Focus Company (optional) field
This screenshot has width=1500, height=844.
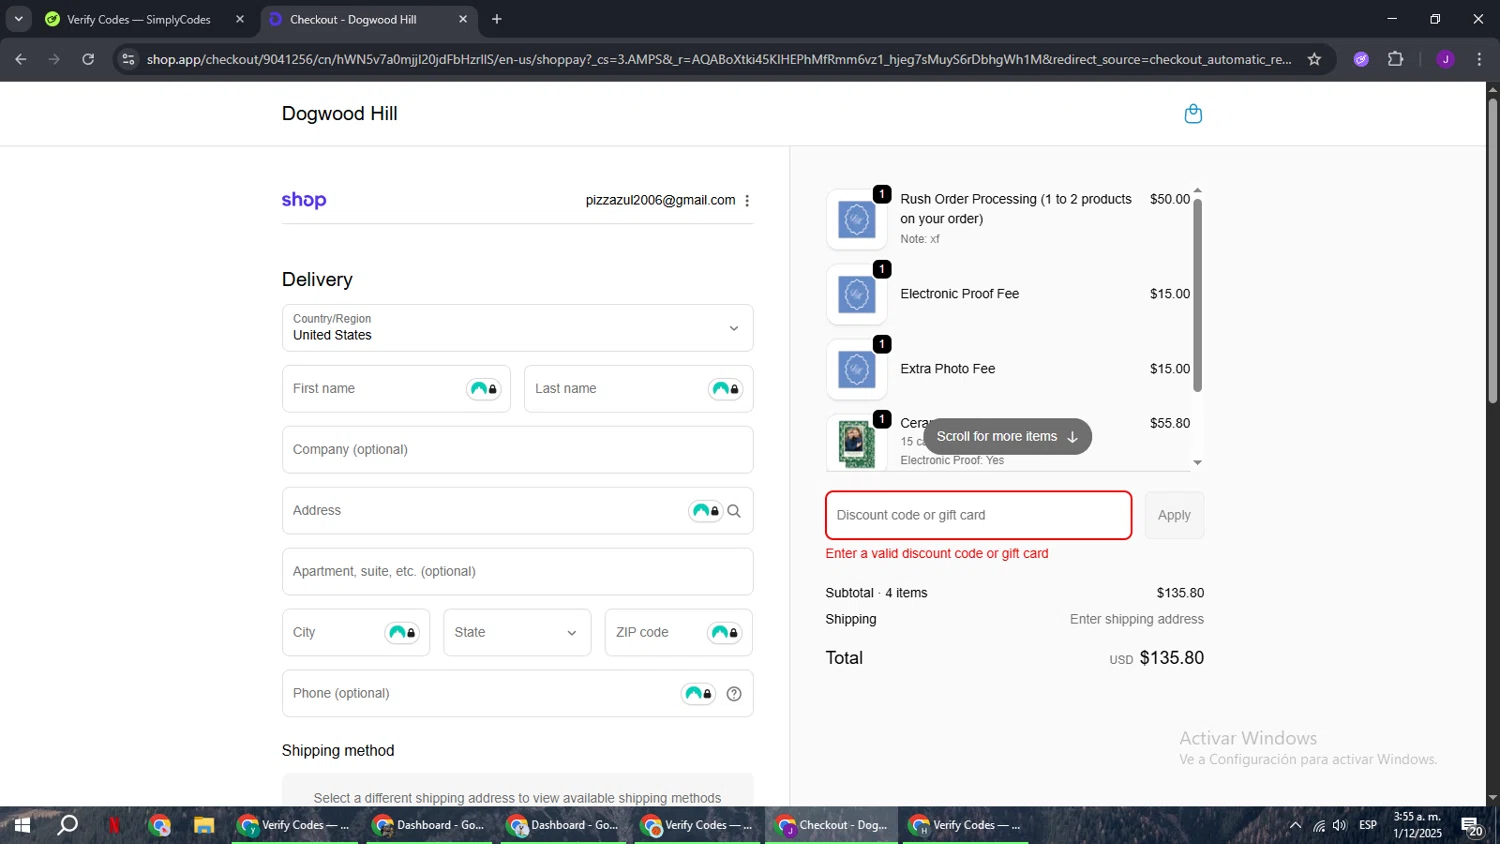pos(517,450)
